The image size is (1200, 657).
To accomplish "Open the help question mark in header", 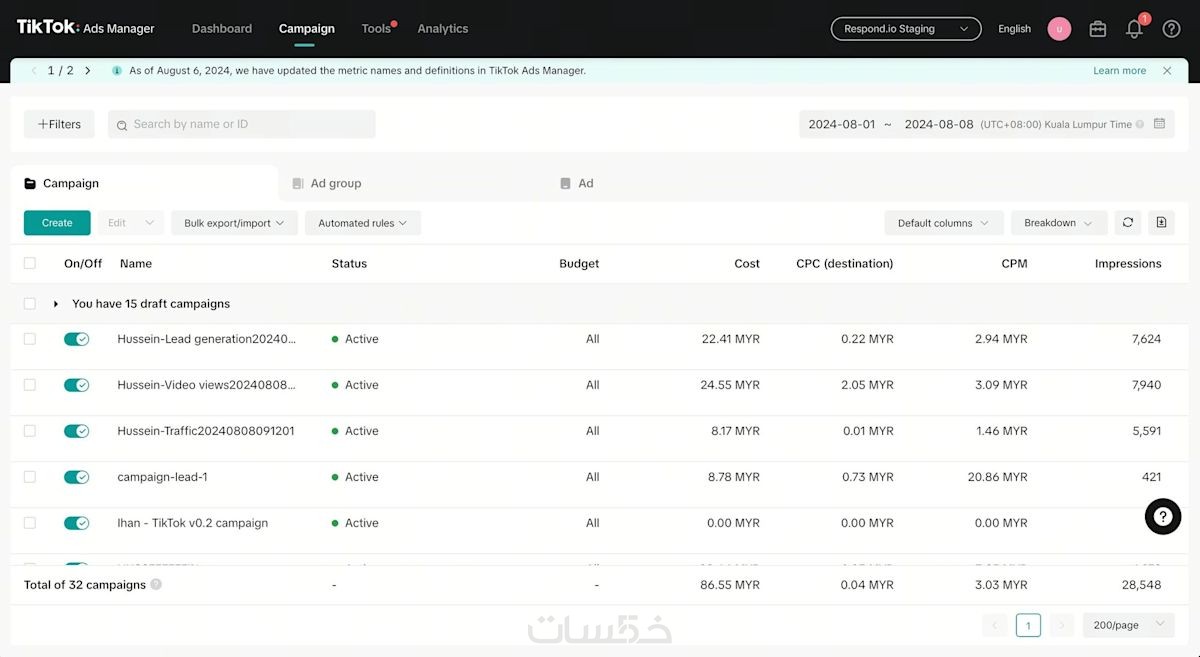I will tap(1171, 29).
